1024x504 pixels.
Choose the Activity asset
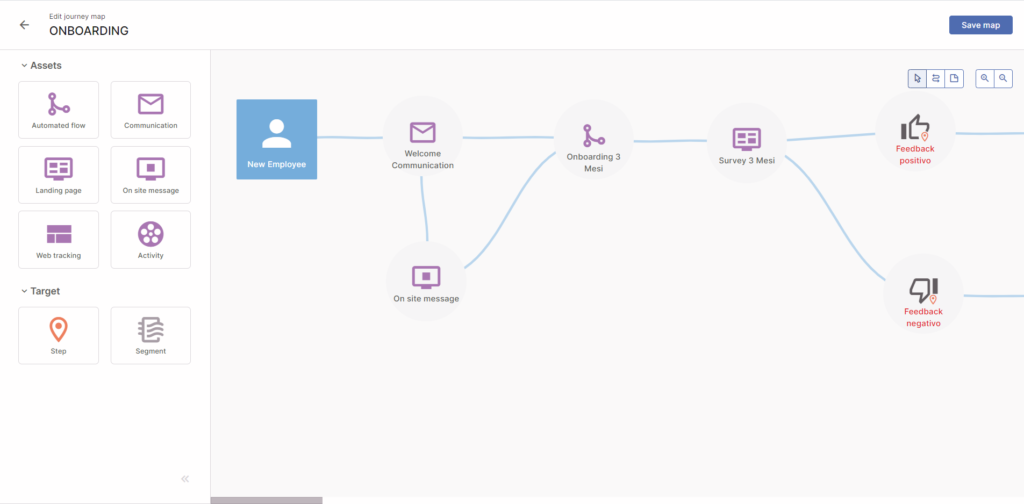tap(151, 240)
